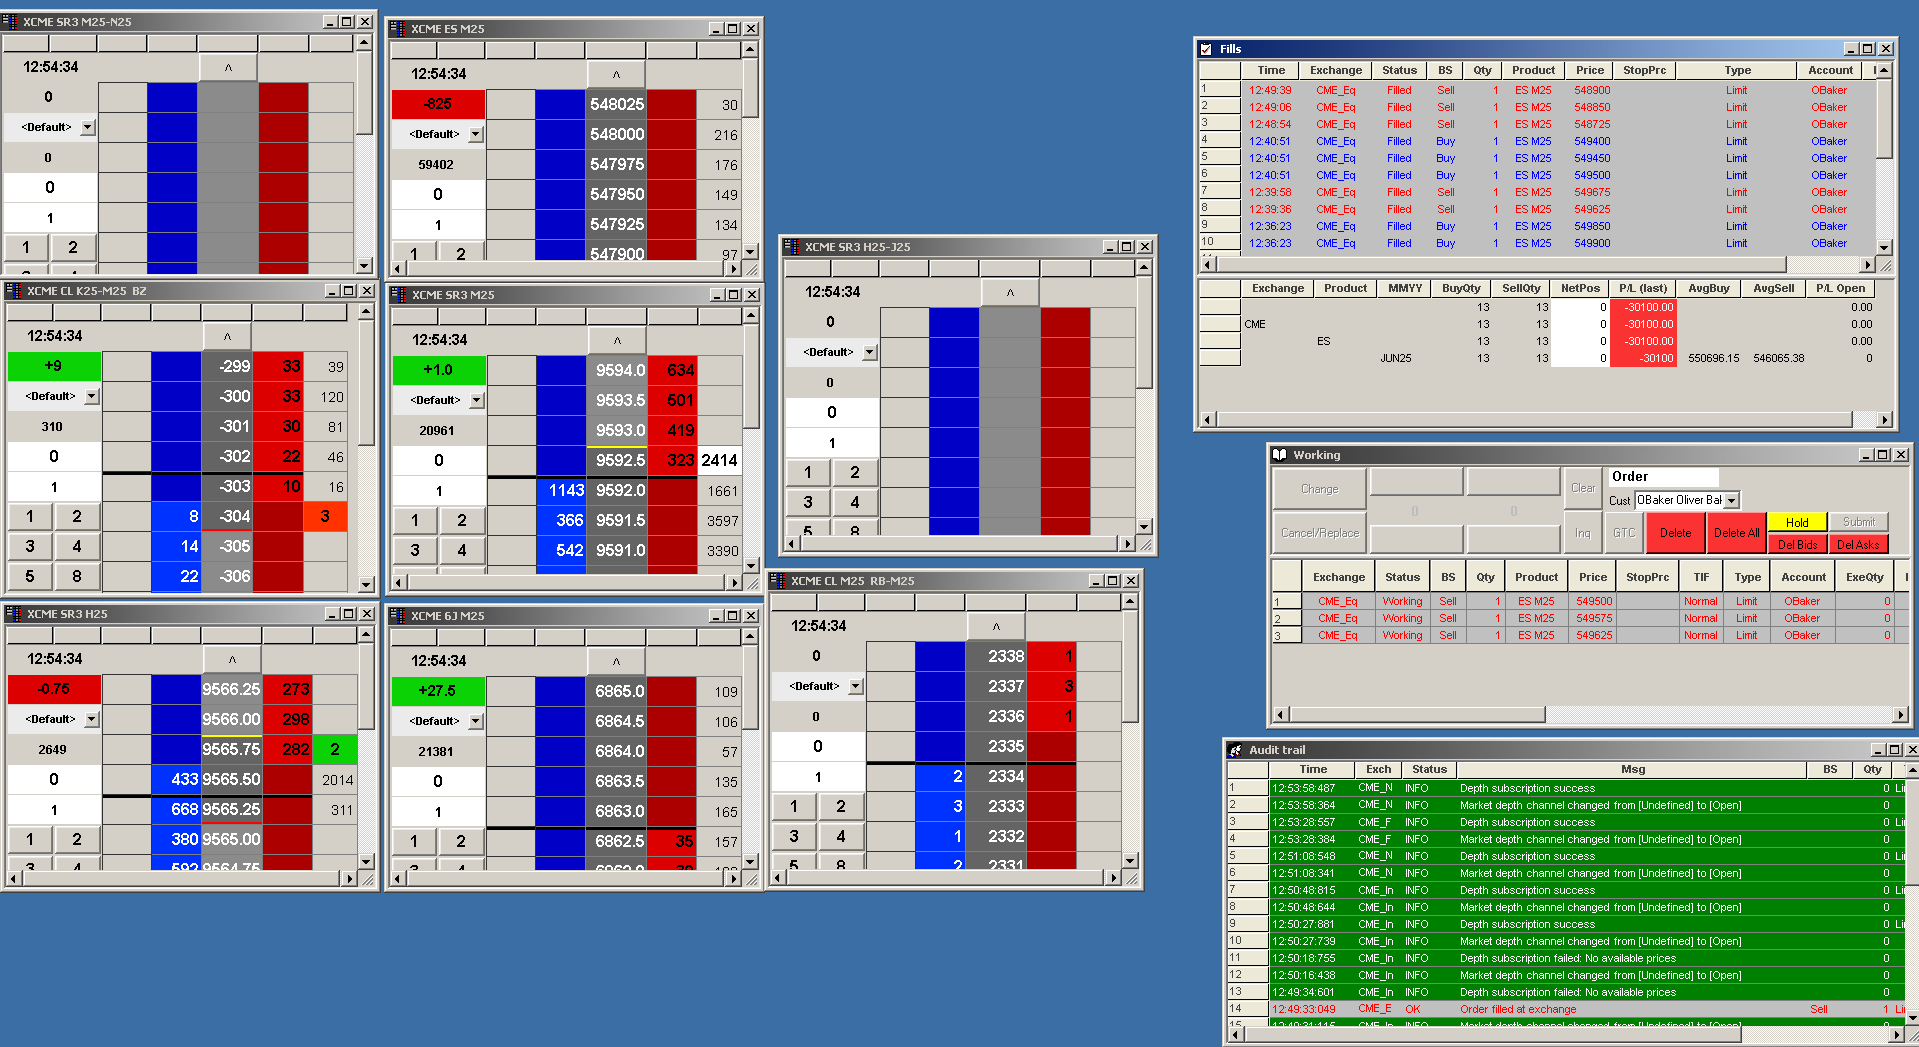
Task: Select the working sell order at 549575
Action: click(x=1593, y=618)
